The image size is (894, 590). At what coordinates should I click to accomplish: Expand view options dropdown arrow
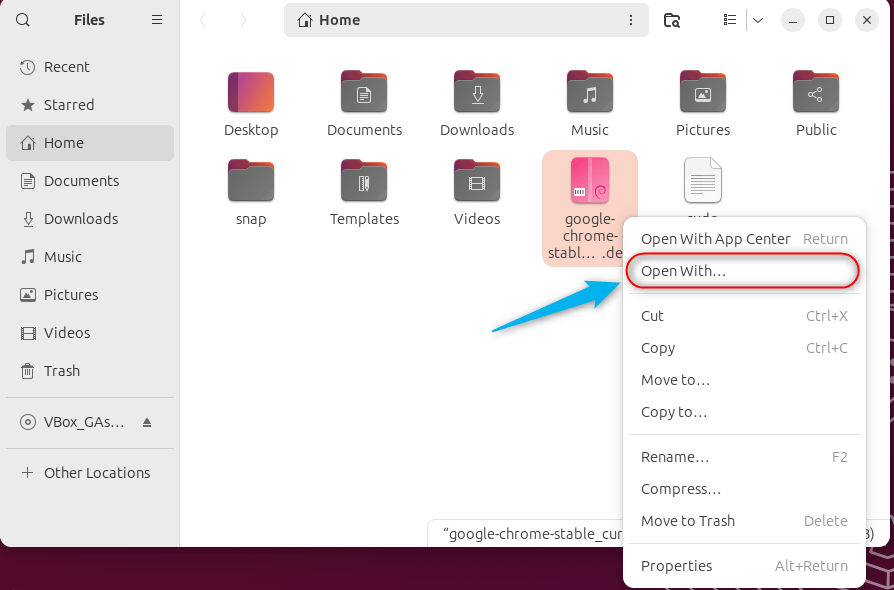click(758, 20)
